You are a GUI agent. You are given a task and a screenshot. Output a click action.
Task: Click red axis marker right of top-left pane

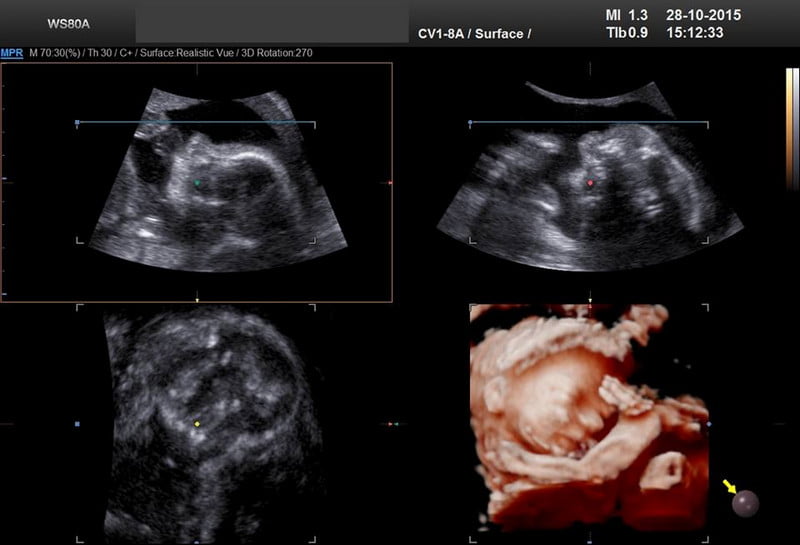point(390,183)
